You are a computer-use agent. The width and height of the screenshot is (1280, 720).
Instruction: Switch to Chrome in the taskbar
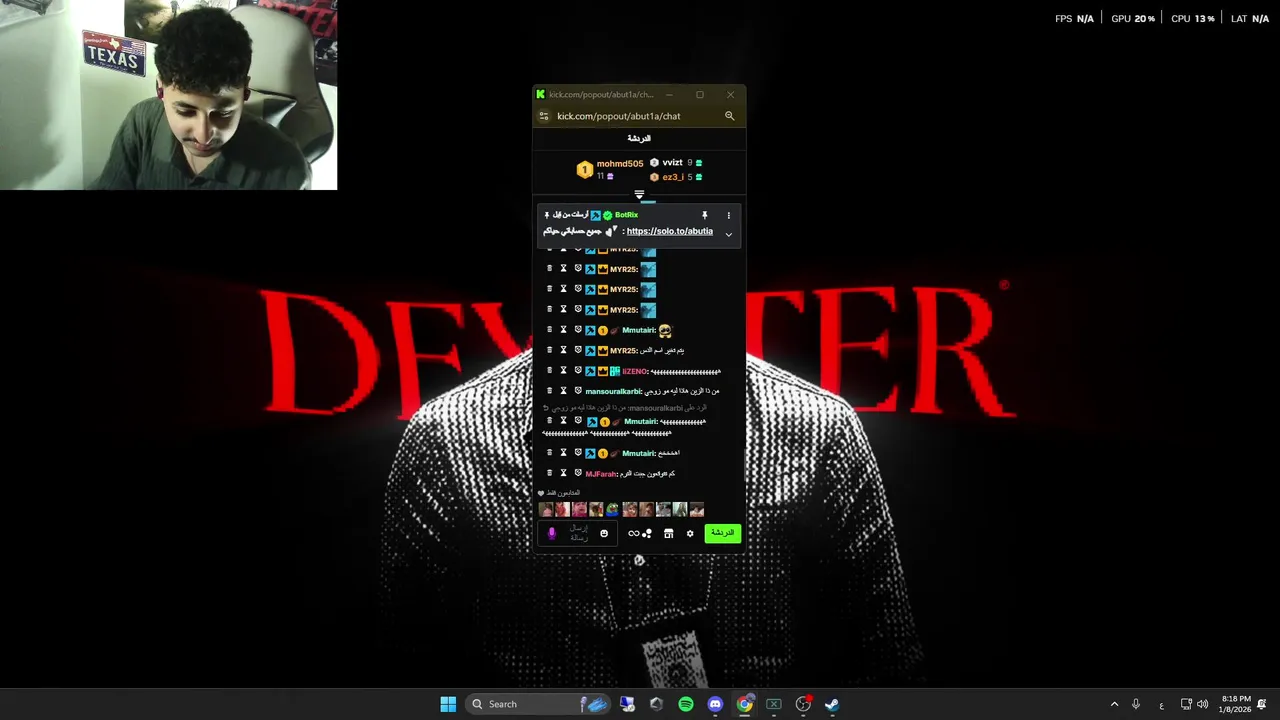click(744, 704)
